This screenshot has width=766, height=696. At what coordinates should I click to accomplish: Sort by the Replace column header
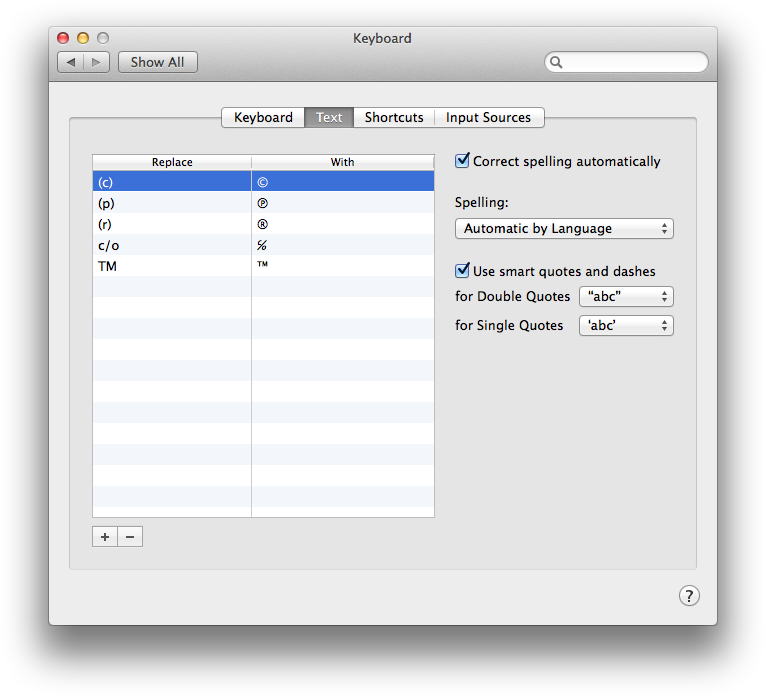click(x=172, y=162)
